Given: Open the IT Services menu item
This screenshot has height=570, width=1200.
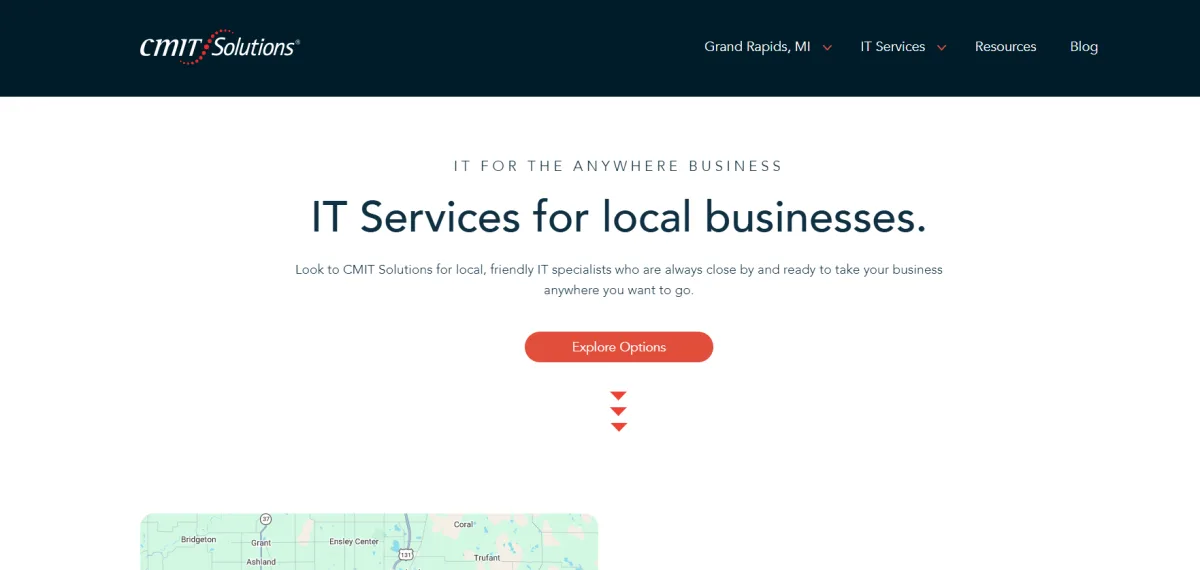Looking at the screenshot, I should pos(893,47).
